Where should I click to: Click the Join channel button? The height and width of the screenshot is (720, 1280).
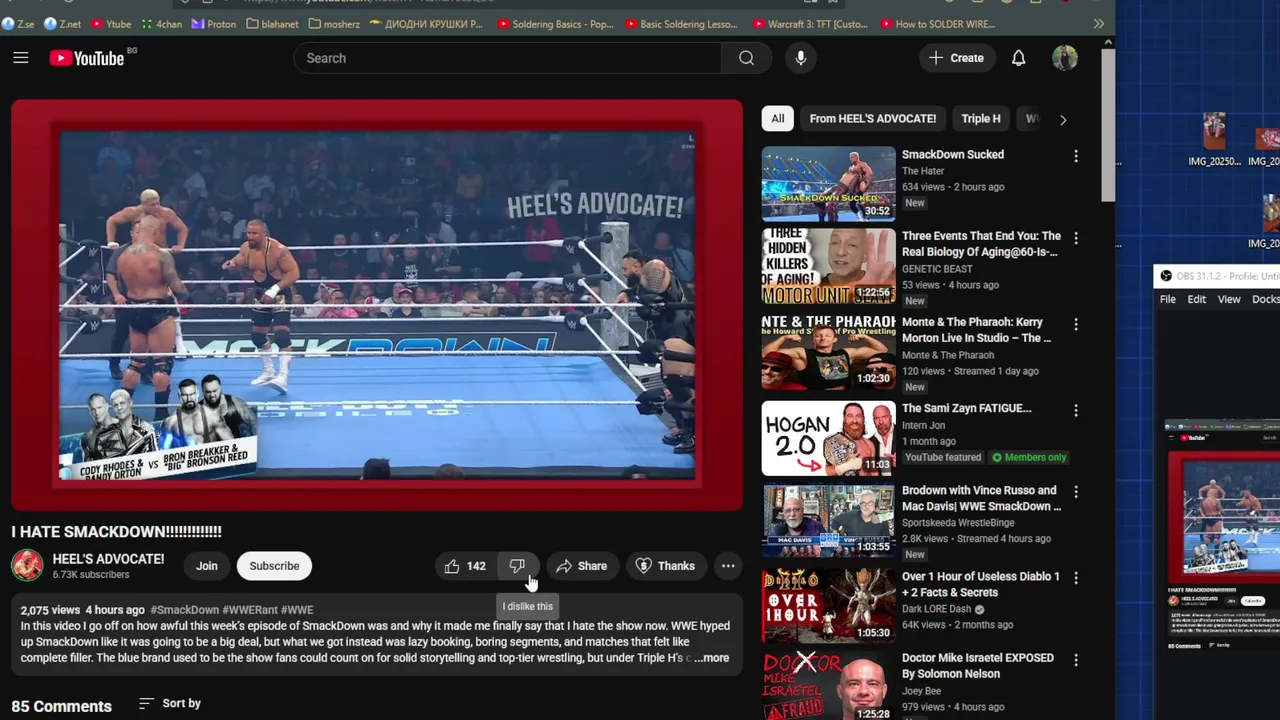pyautogui.click(x=207, y=566)
